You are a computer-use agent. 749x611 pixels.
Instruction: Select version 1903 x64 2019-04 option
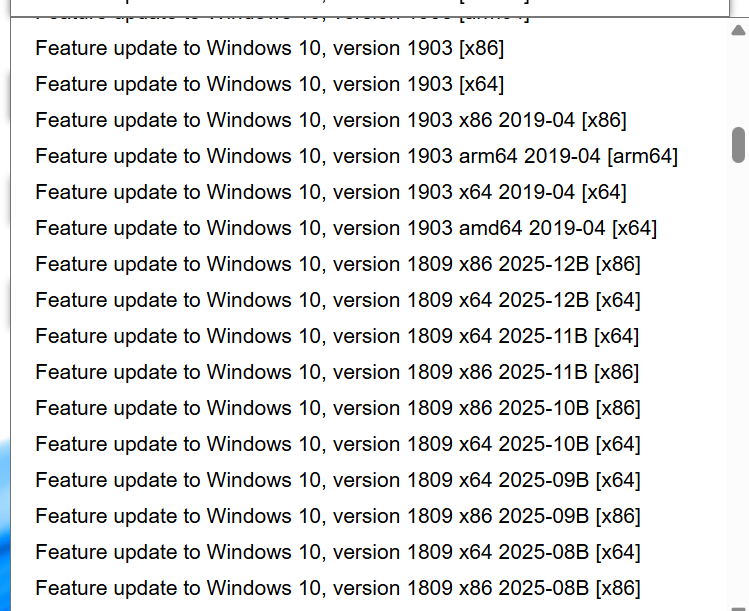331,192
